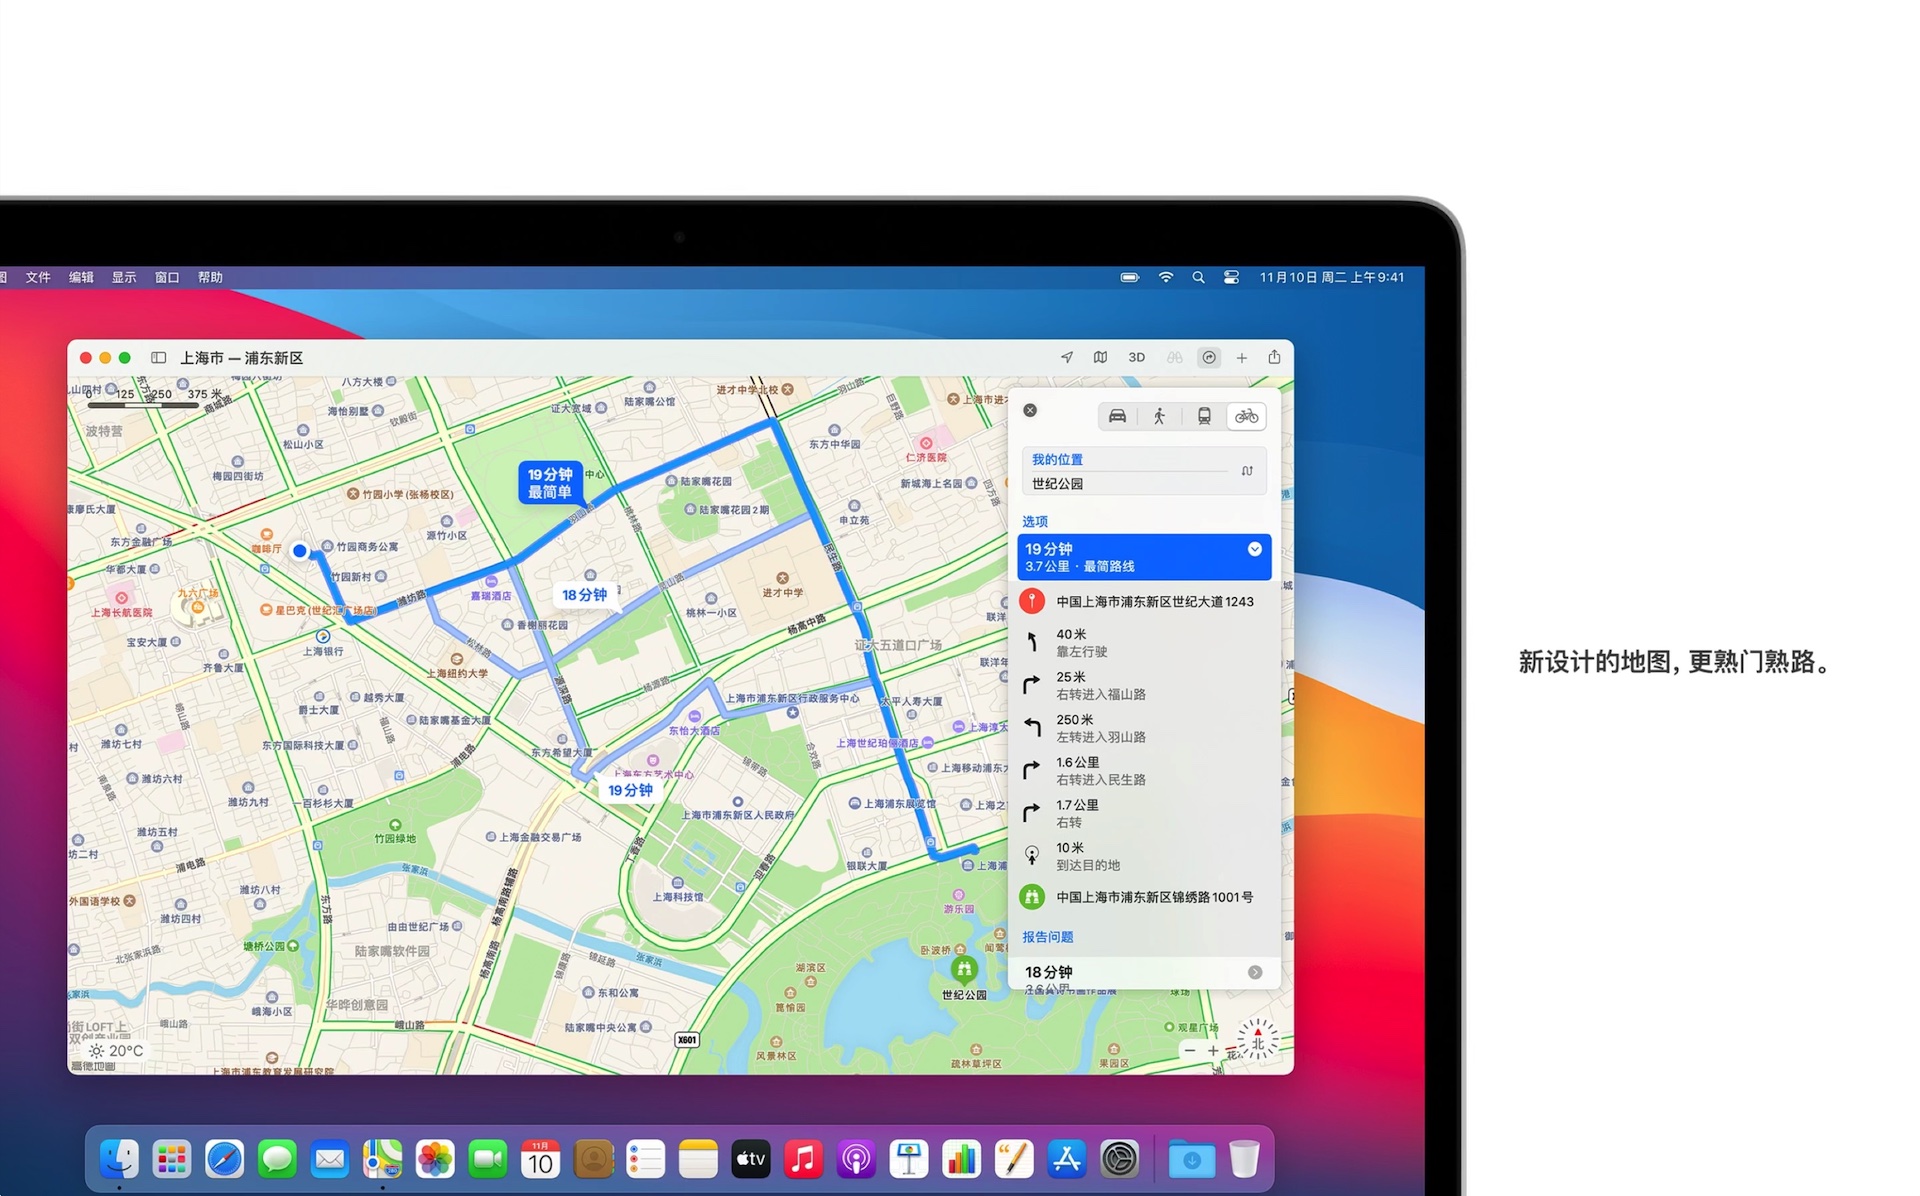
Task: Open Control Center in menu bar
Action: coord(1231,278)
